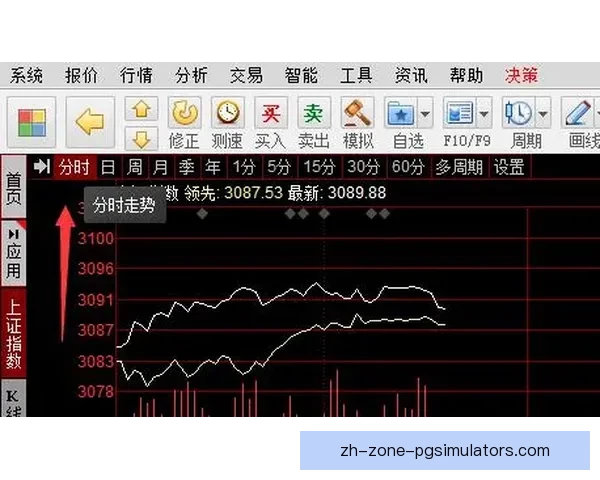
Task: Open the 报价 menu
Action: click(x=81, y=75)
